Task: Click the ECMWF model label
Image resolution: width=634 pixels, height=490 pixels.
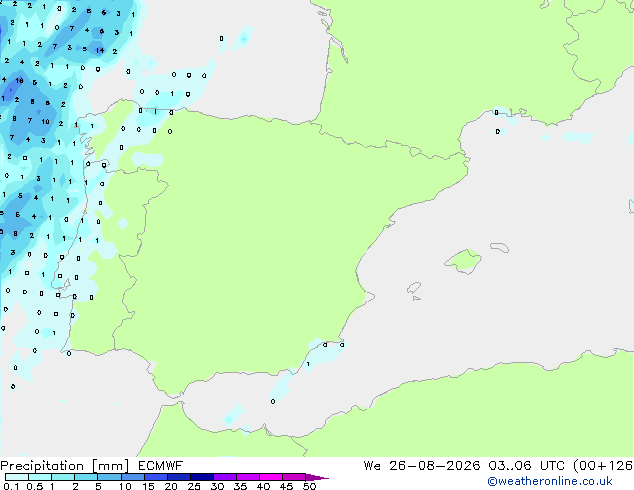Action: pos(161,466)
